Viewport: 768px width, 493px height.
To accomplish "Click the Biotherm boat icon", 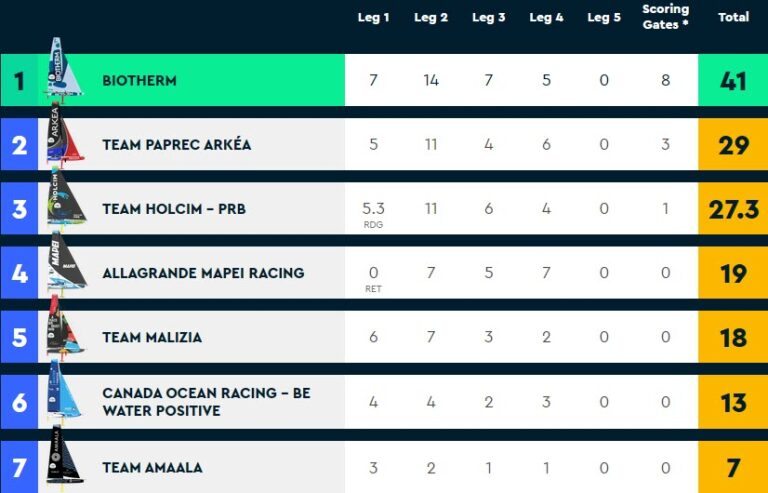I will (x=60, y=70).
